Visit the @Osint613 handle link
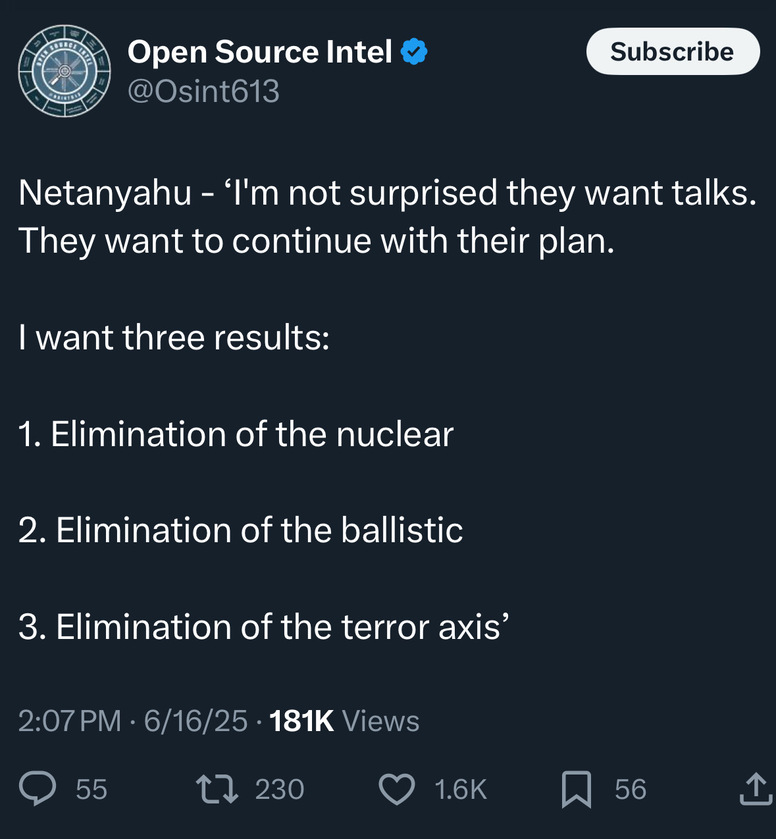Image resolution: width=776 pixels, height=839 pixels. coord(203,91)
